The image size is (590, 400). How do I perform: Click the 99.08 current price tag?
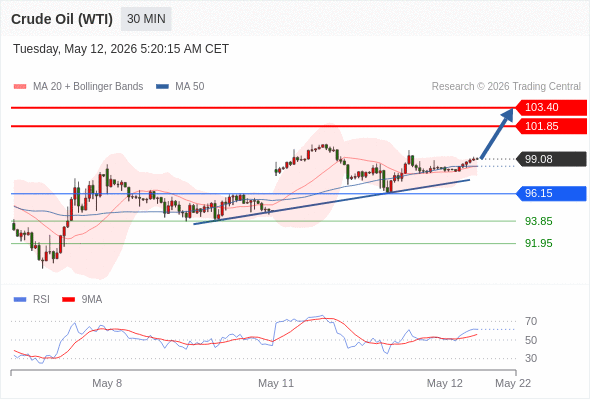tap(551, 159)
